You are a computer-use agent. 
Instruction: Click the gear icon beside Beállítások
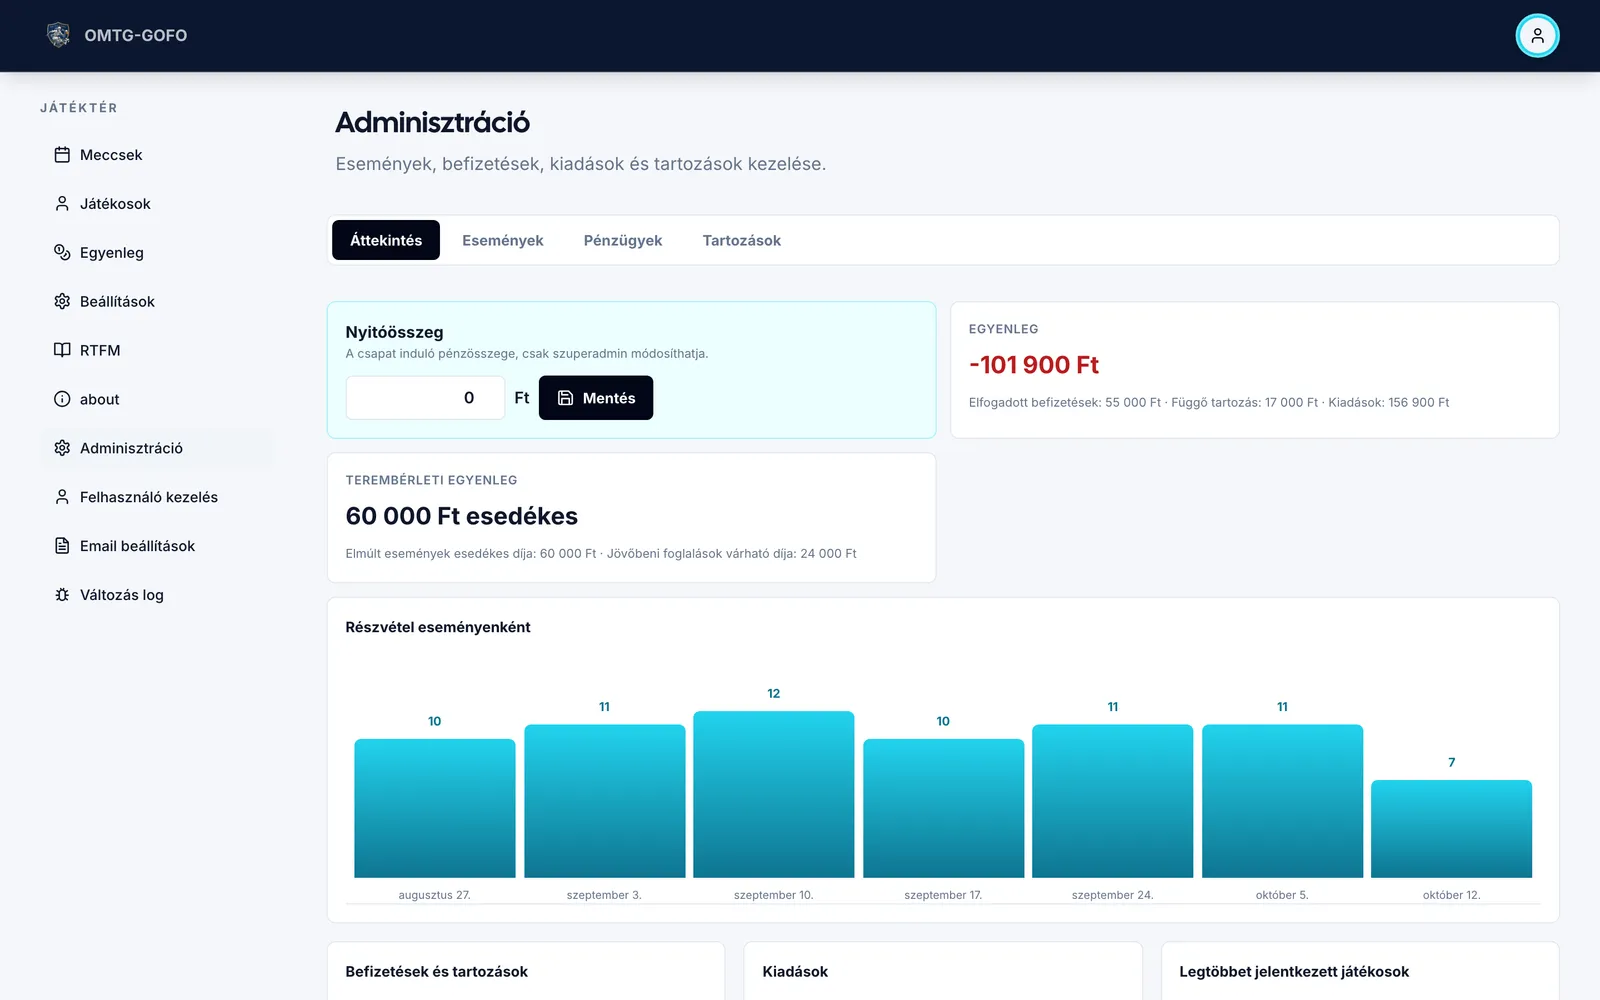pyautogui.click(x=62, y=301)
